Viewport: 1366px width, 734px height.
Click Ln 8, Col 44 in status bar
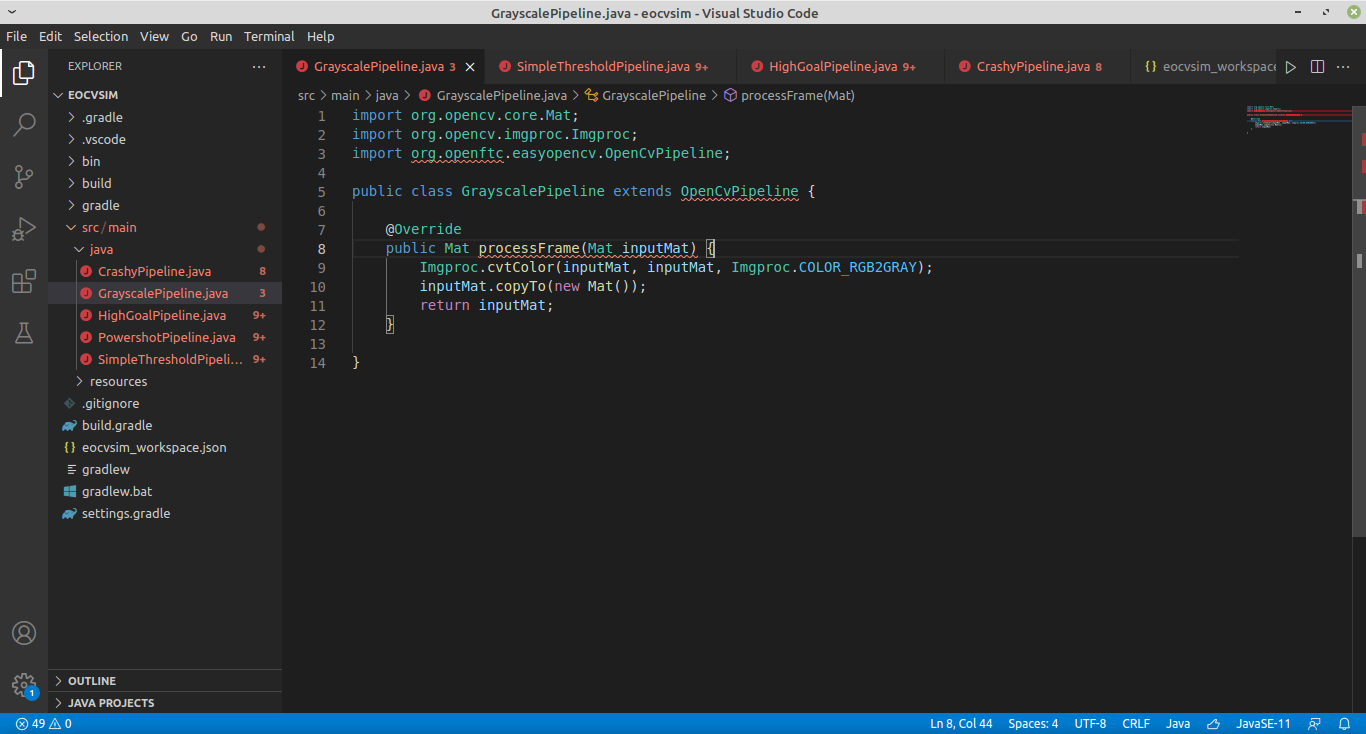(x=961, y=724)
